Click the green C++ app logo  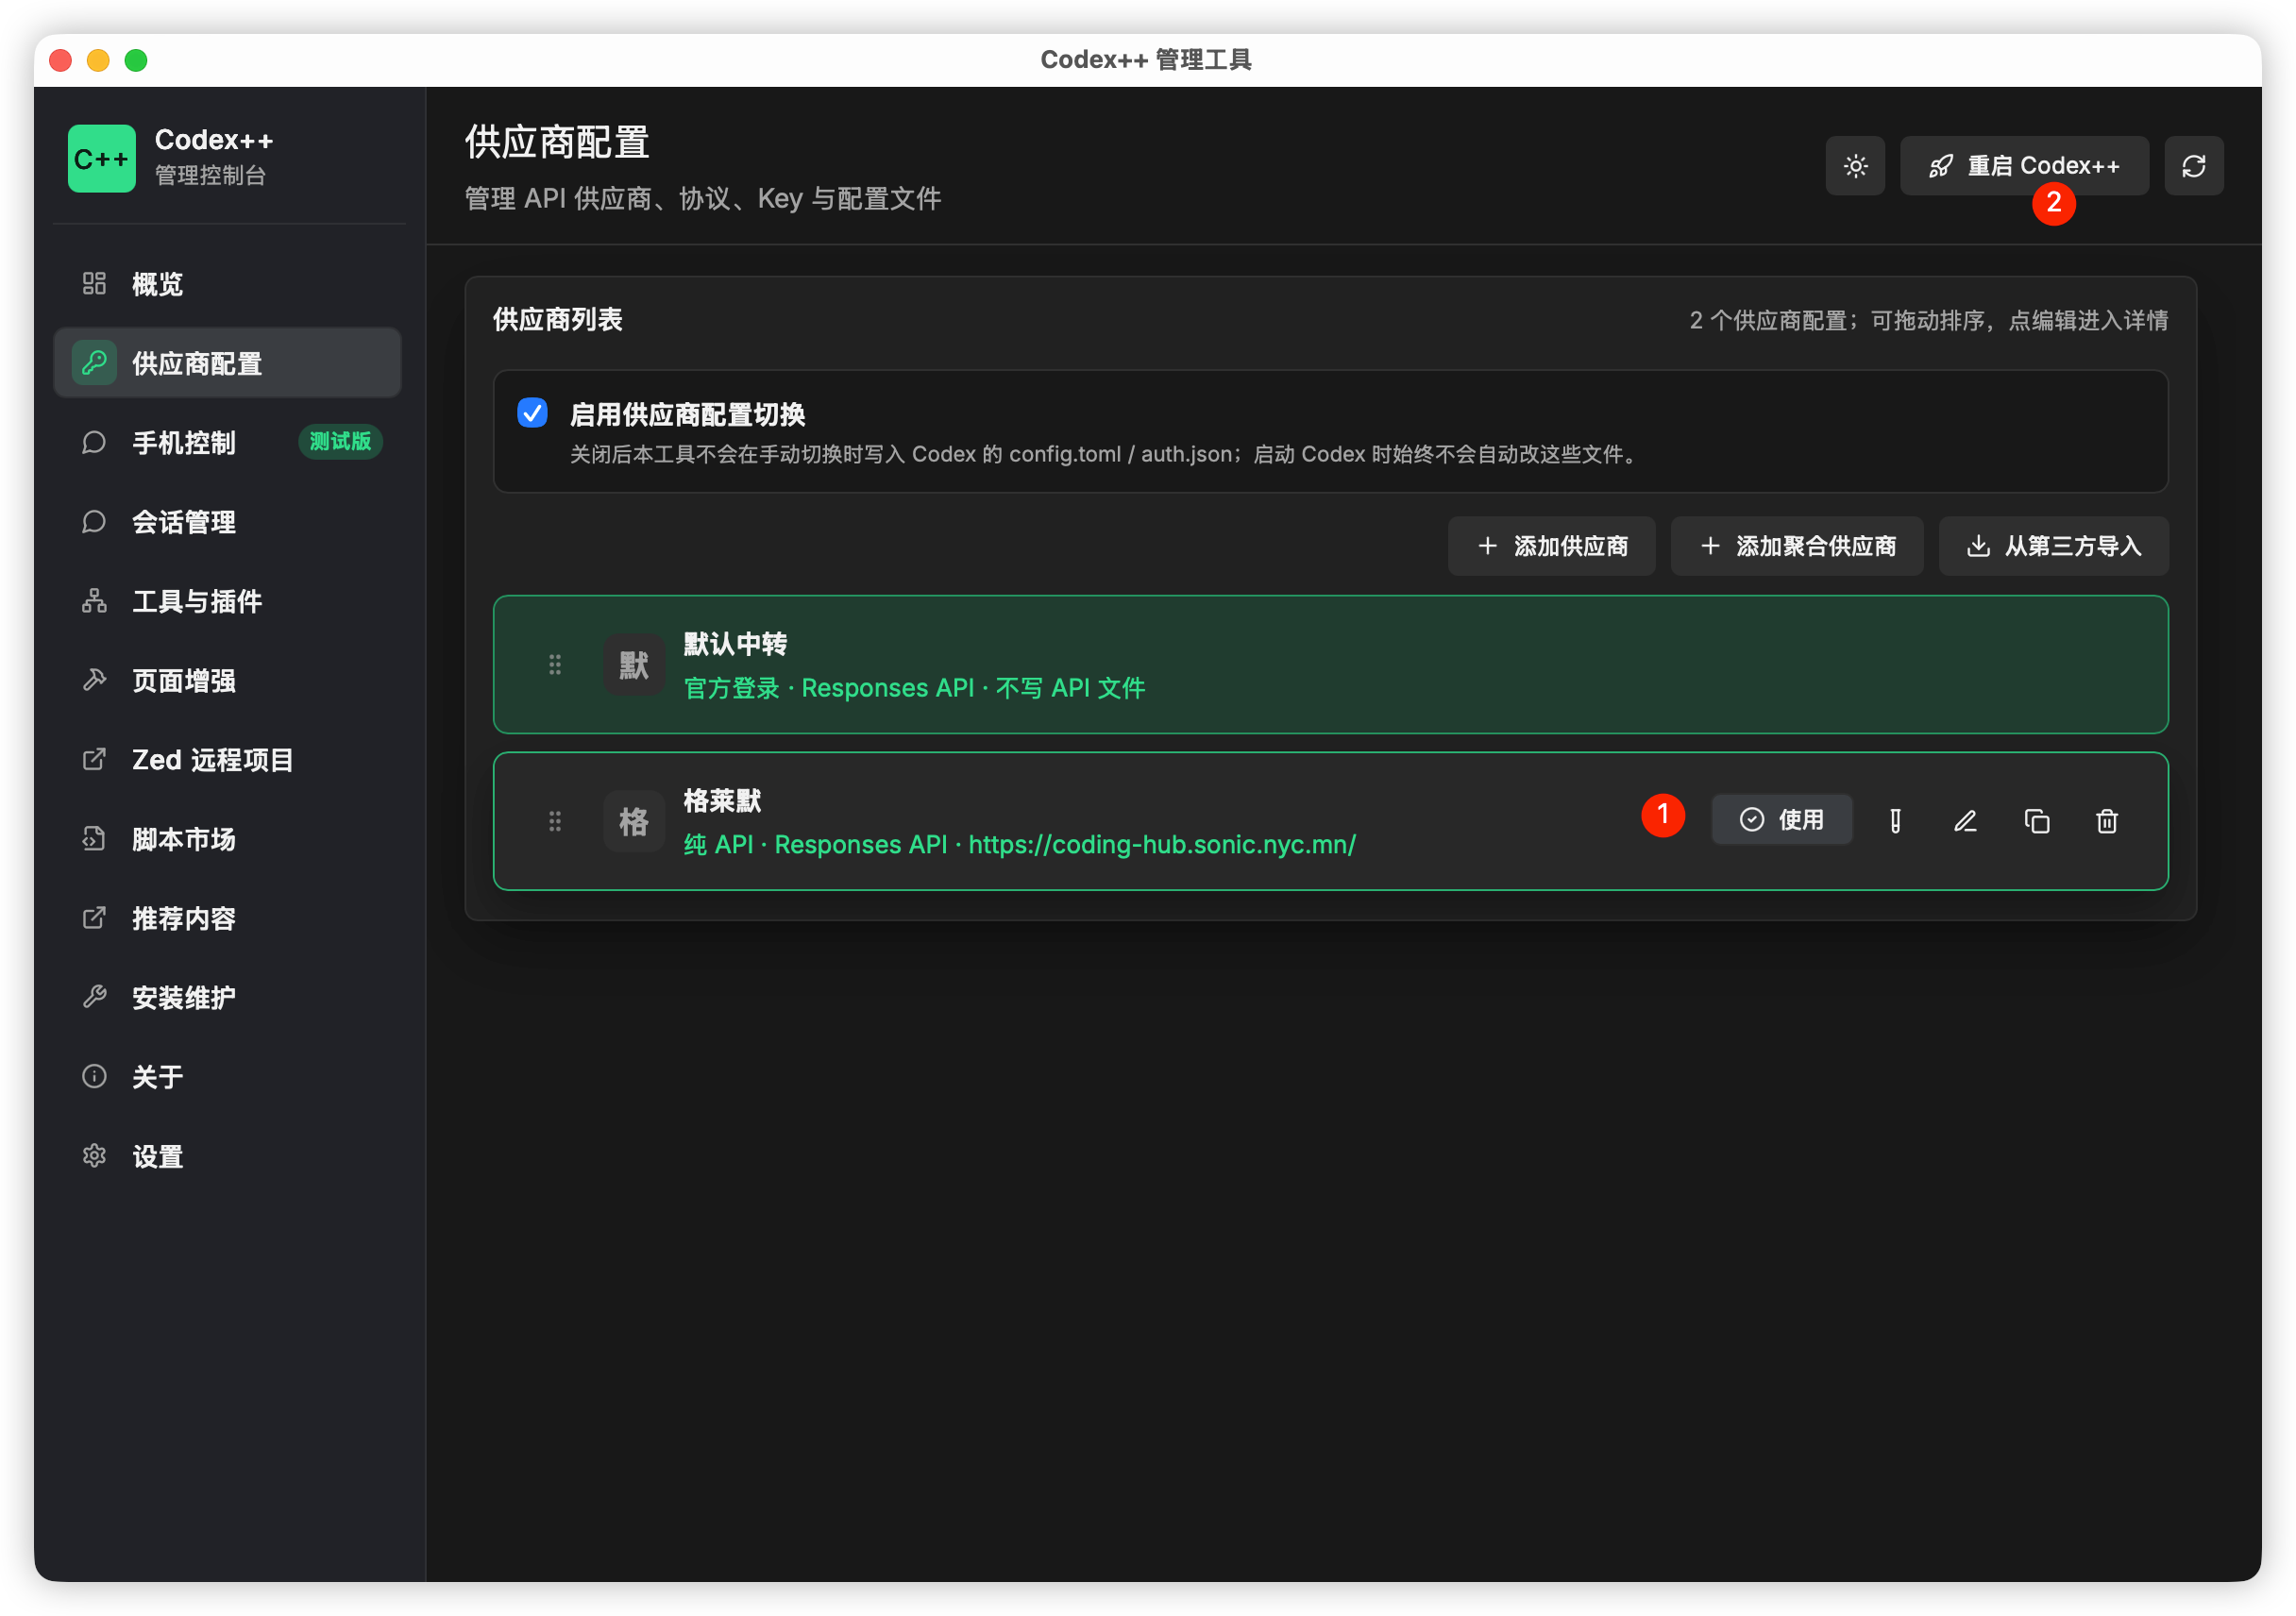coord(102,158)
